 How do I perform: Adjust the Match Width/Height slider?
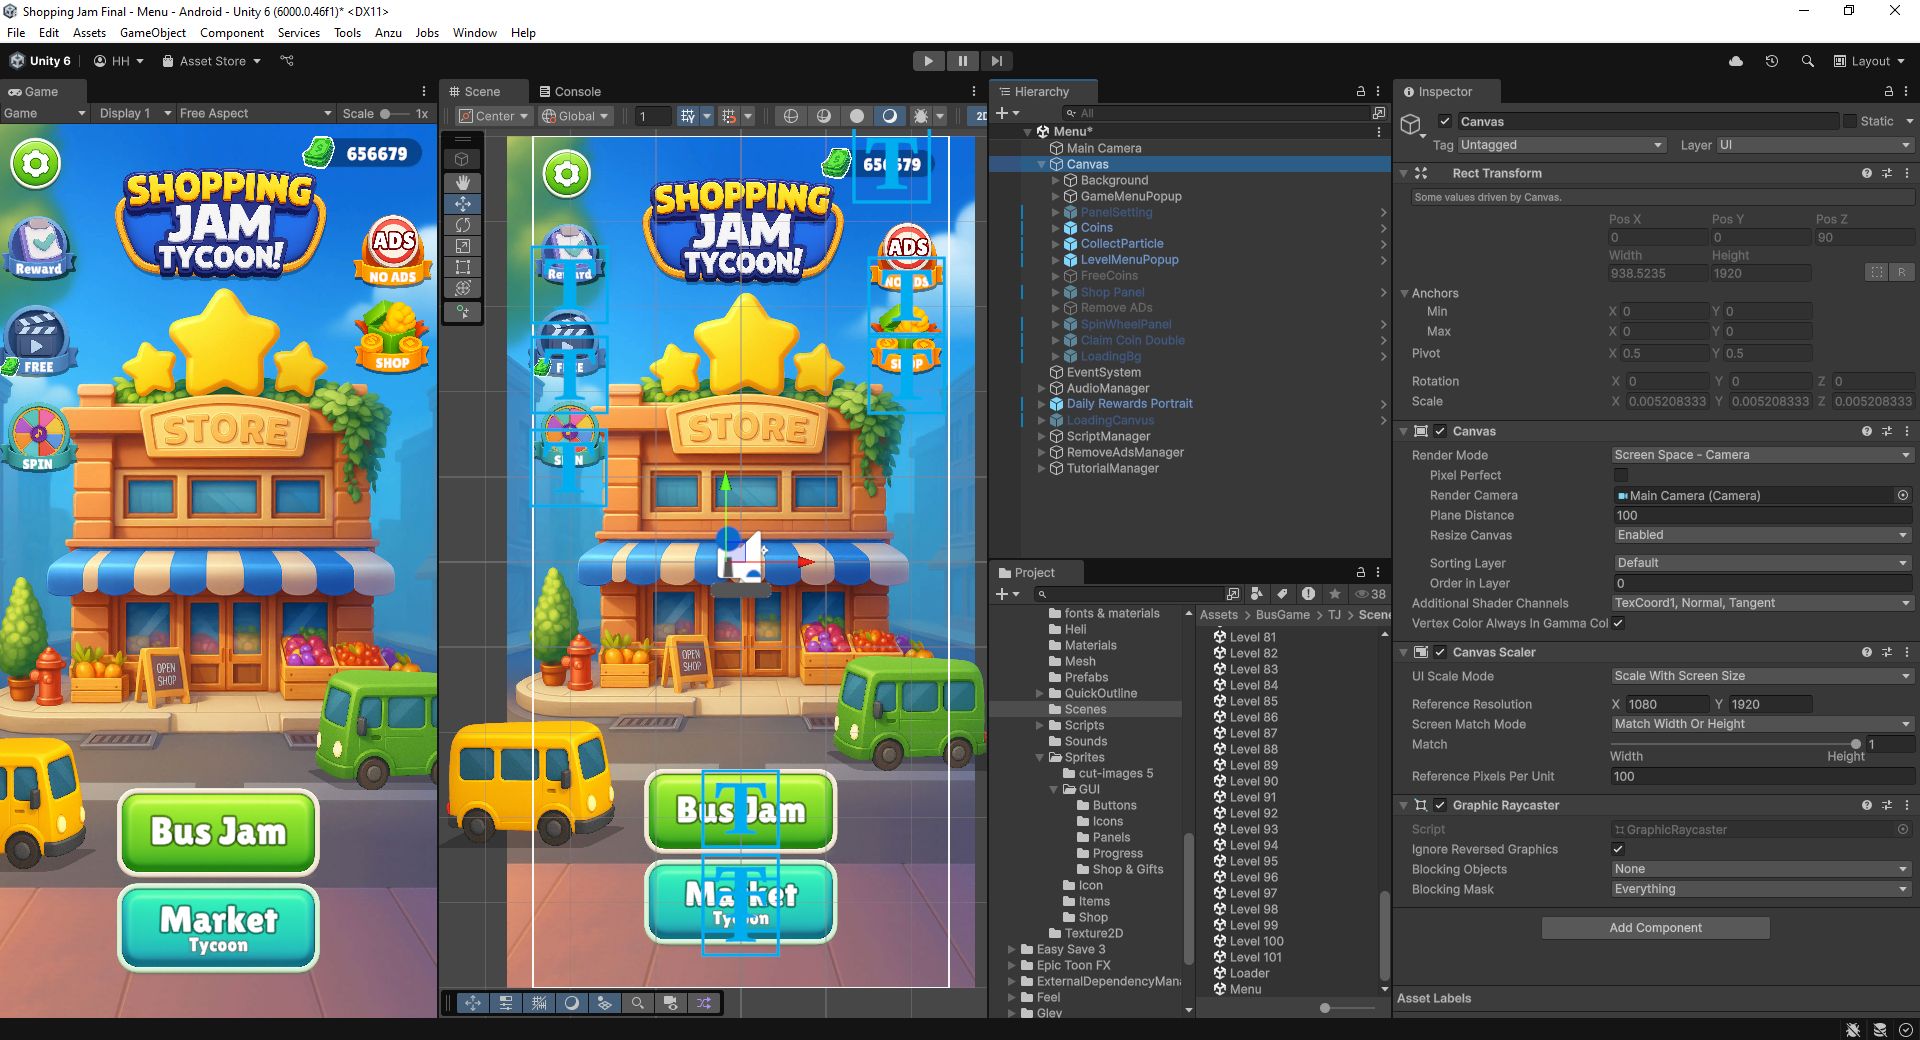click(x=1855, y=744)
